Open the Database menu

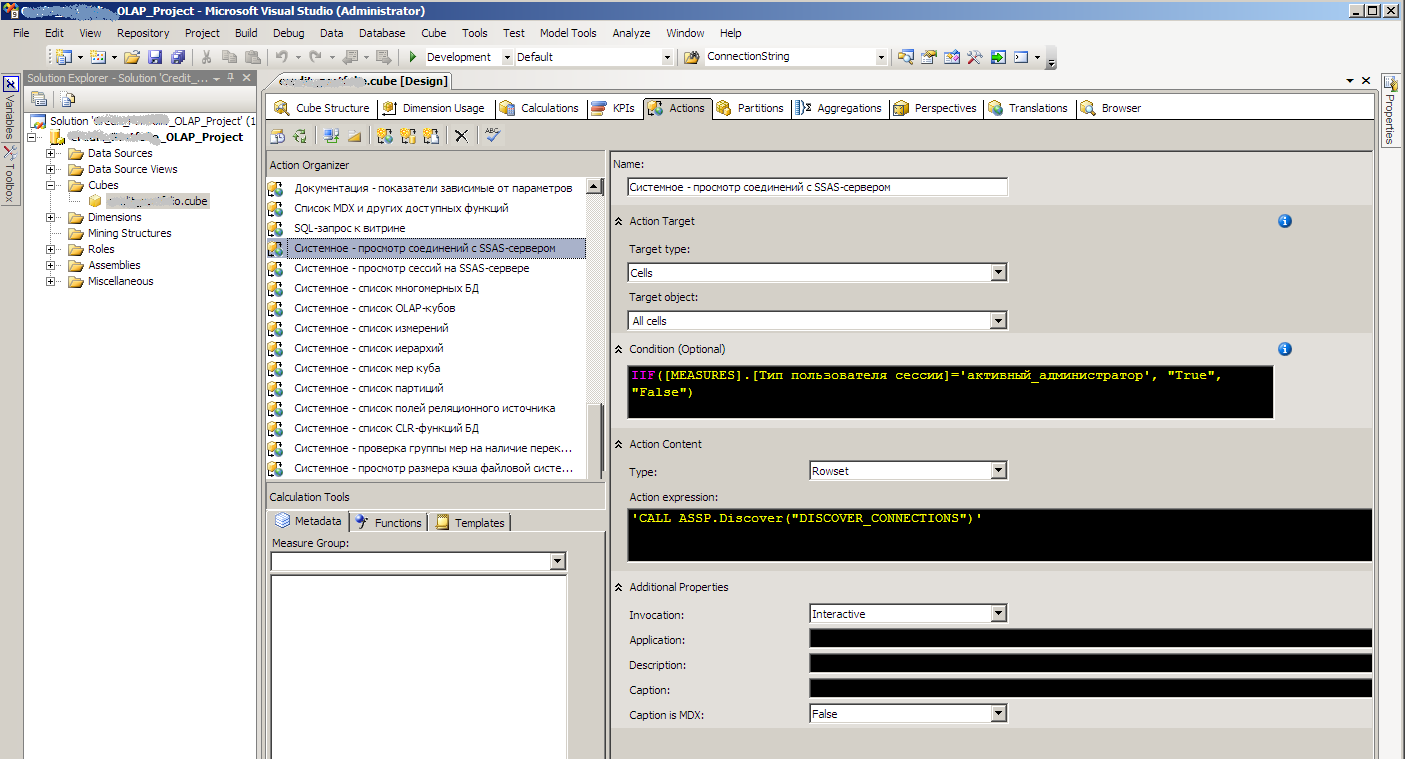point(382,33)
